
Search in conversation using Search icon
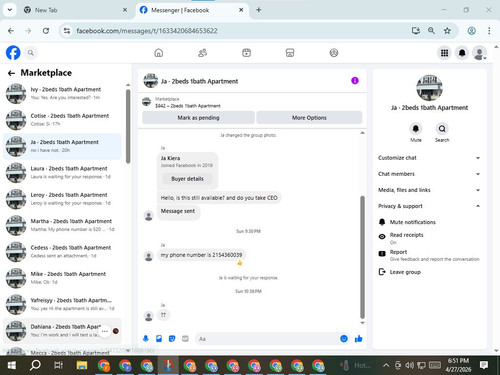pyautogui.click(x=442, y=129)
